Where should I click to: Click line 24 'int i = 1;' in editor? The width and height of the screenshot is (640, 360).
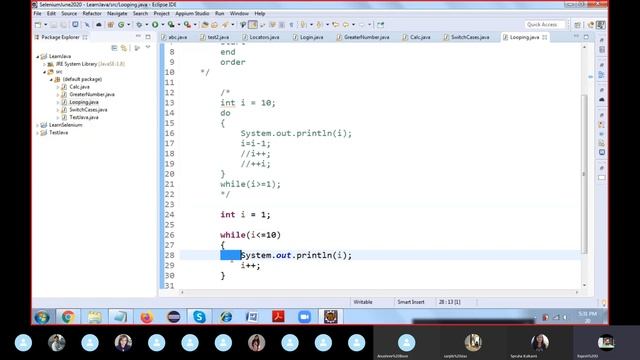pyautogui.click(x=245, y=215)
